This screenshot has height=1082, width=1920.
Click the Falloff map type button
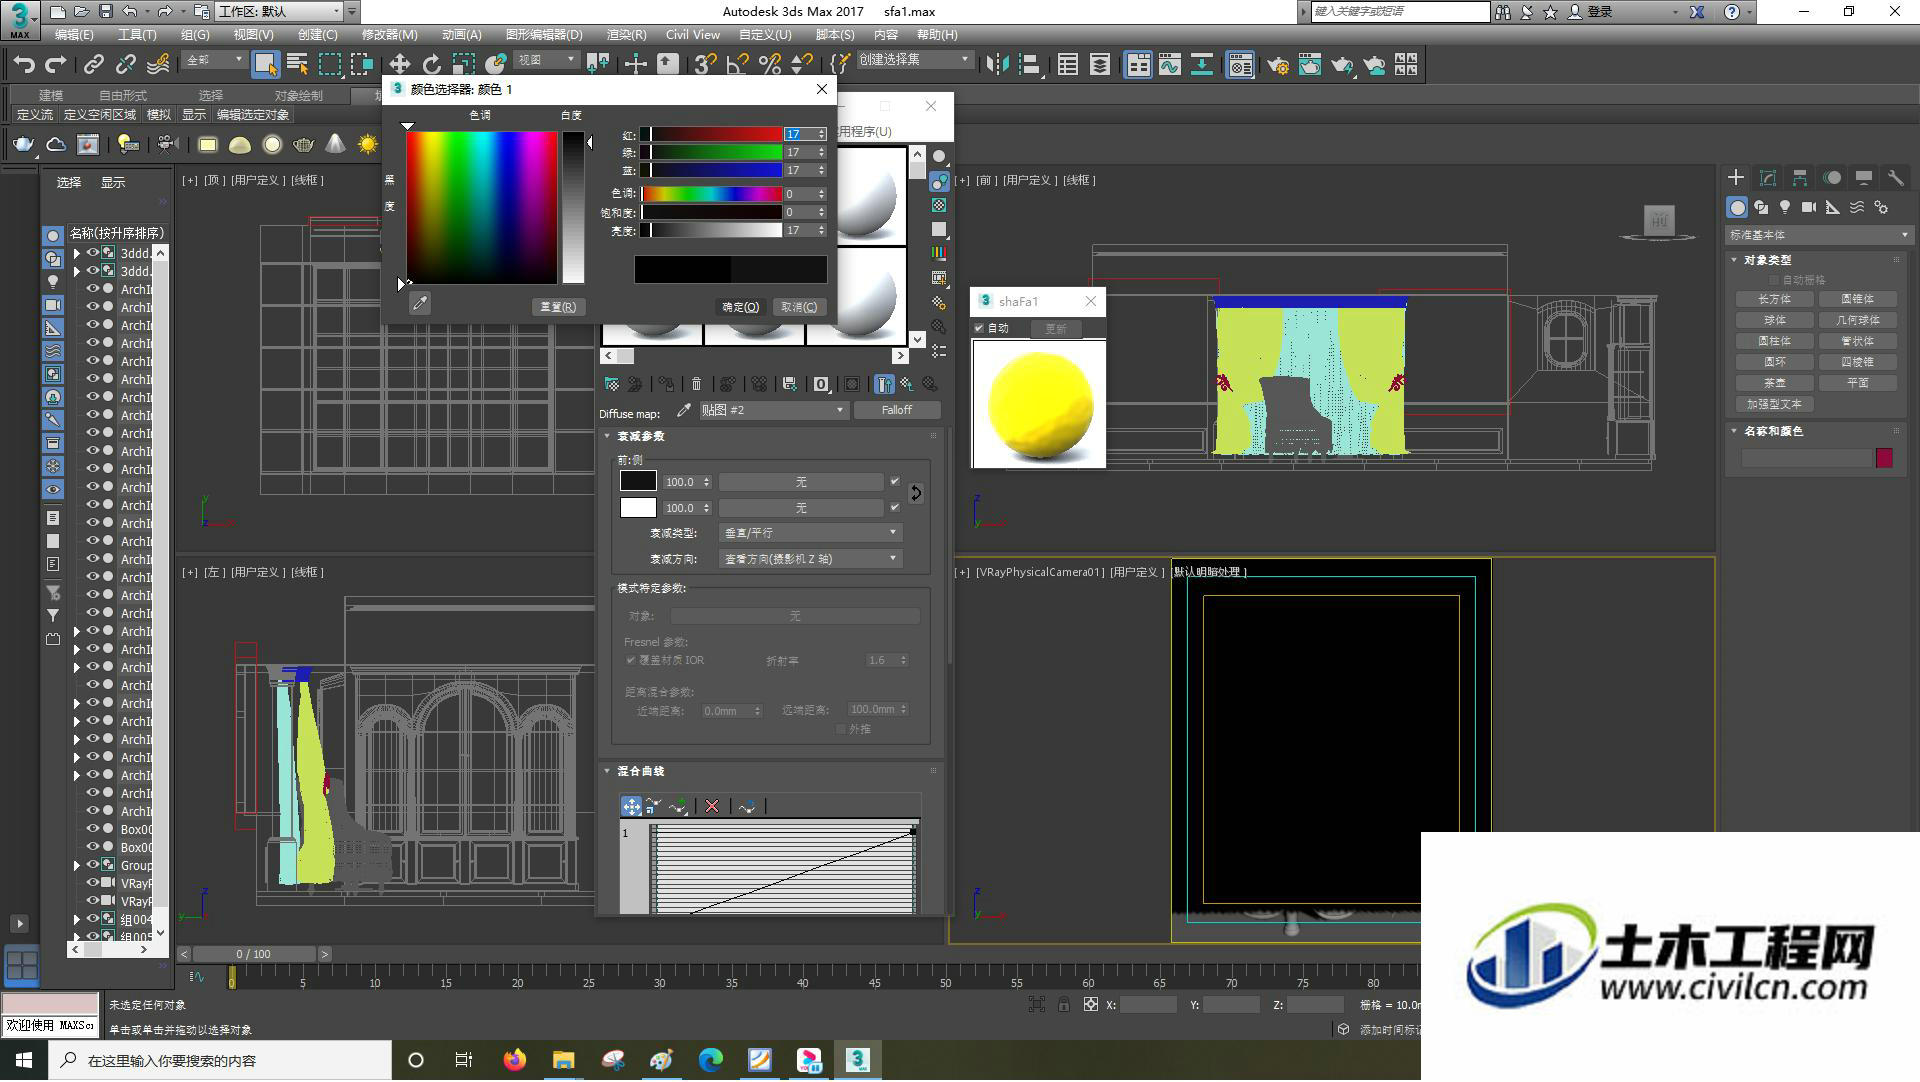point(897,410)
